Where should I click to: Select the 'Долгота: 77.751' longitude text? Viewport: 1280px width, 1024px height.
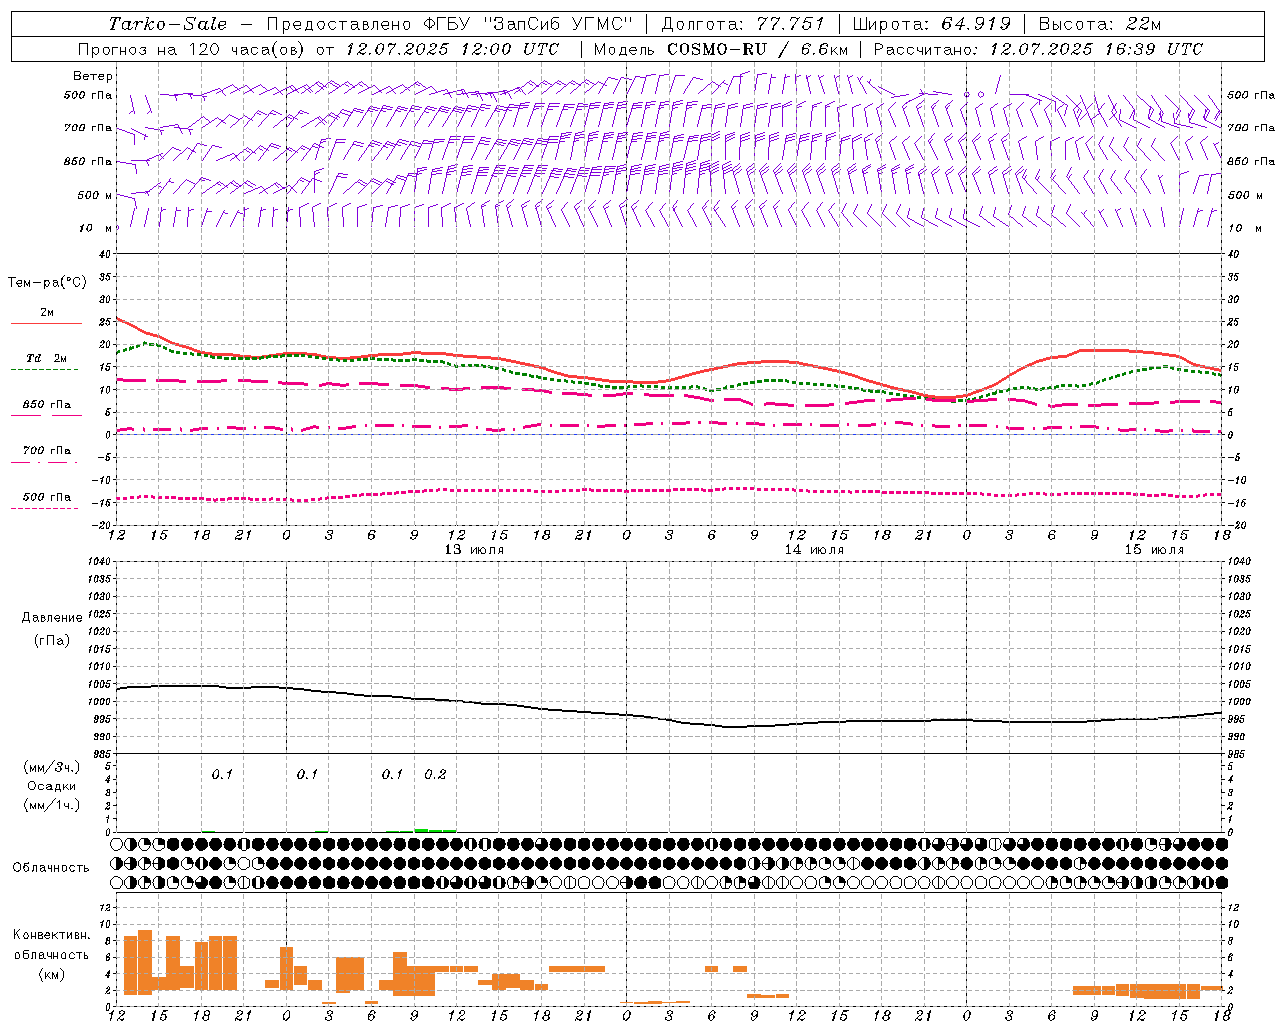tap(743, 24)
